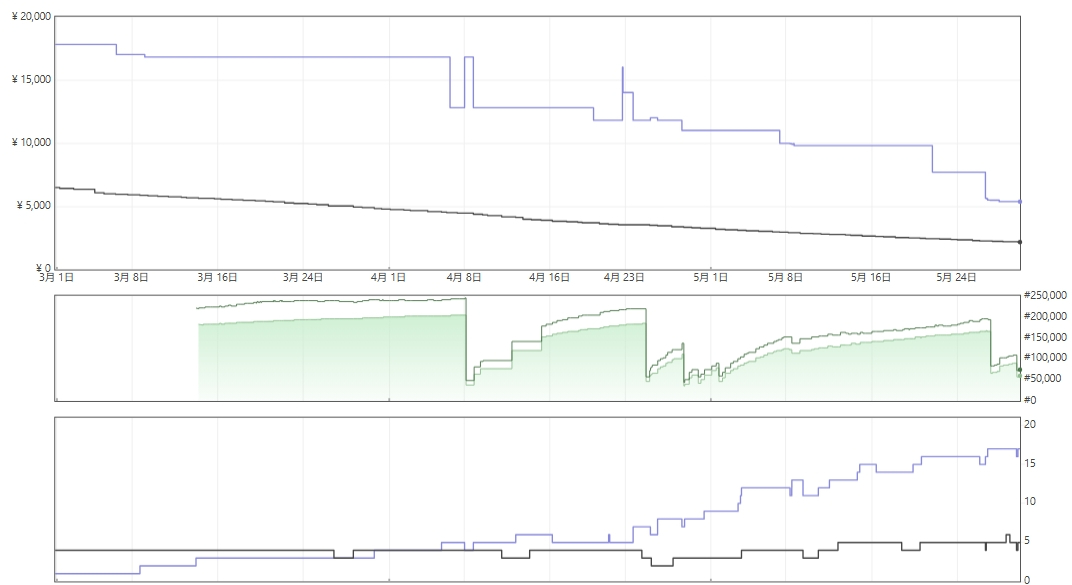1072x585 pixels.
Task: Click the 5月 16日 date label
Action: point(871,277)
